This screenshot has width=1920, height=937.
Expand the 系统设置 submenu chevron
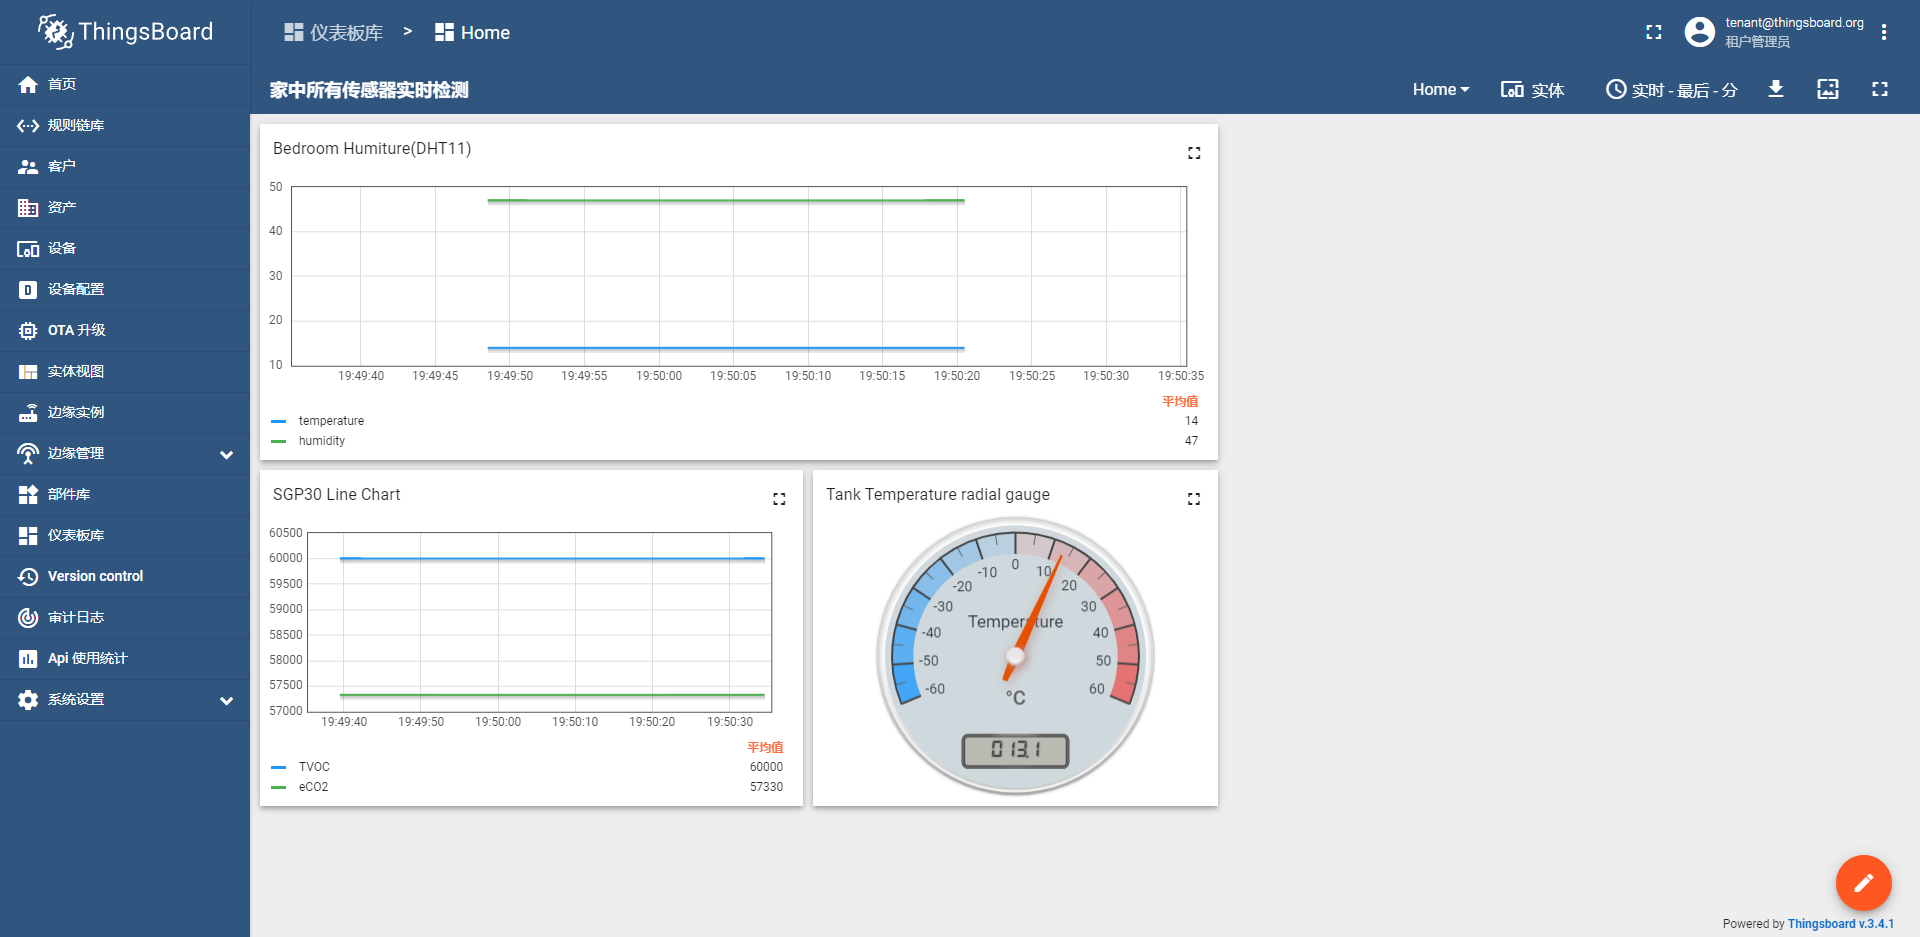(x=227, y=700)
